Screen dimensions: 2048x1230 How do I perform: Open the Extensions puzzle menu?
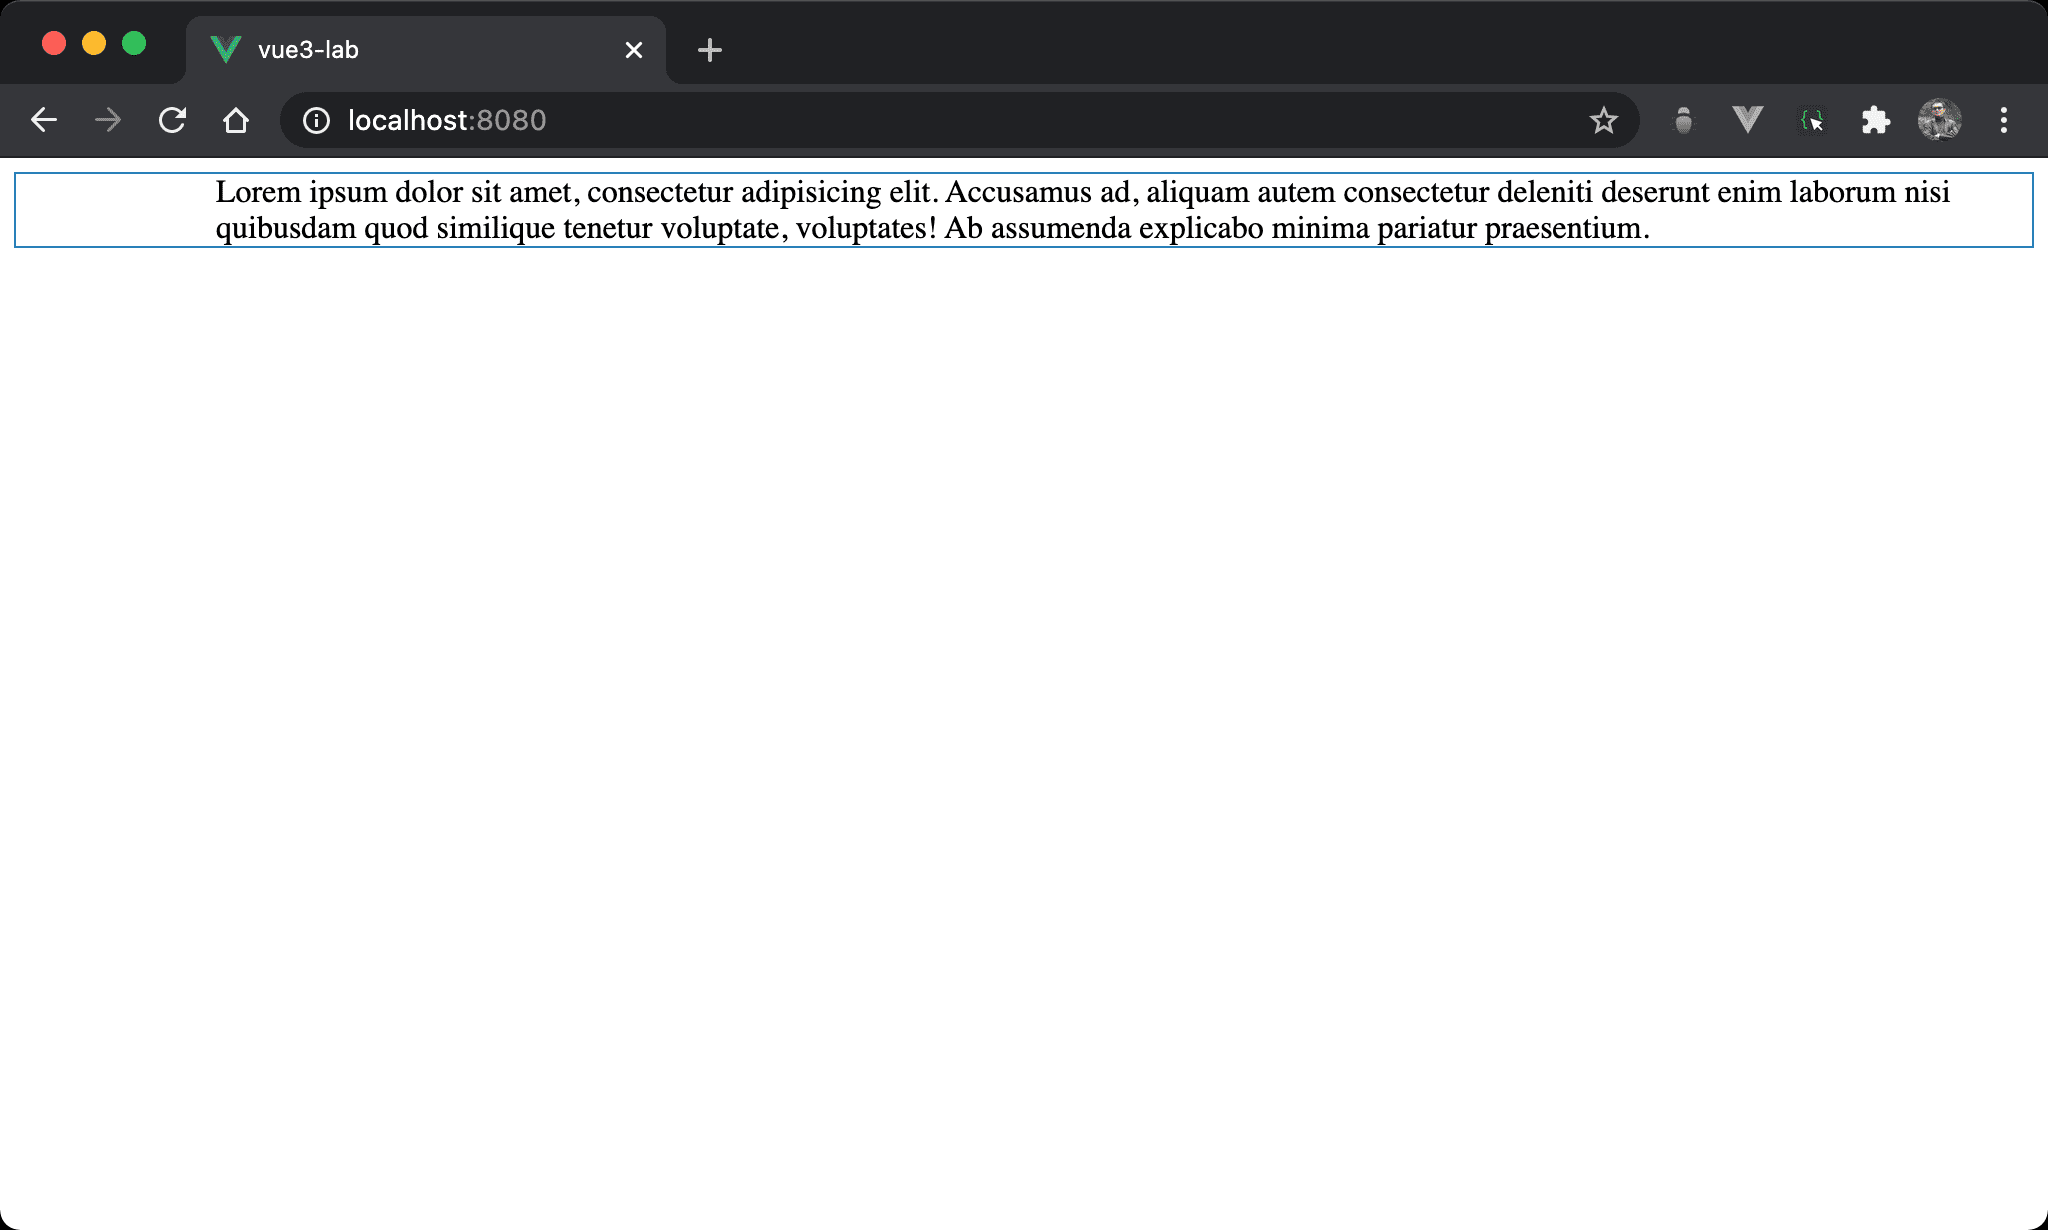click(x=1875, y=121)
